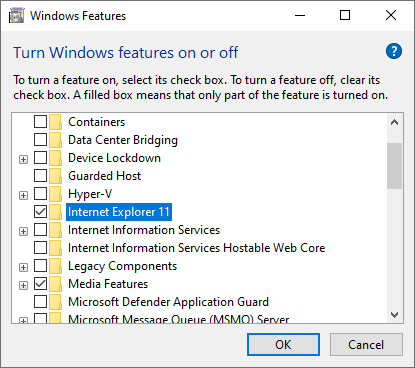Expand the Internet Information Services node
The image size is (415, 368).
(23, 232)
